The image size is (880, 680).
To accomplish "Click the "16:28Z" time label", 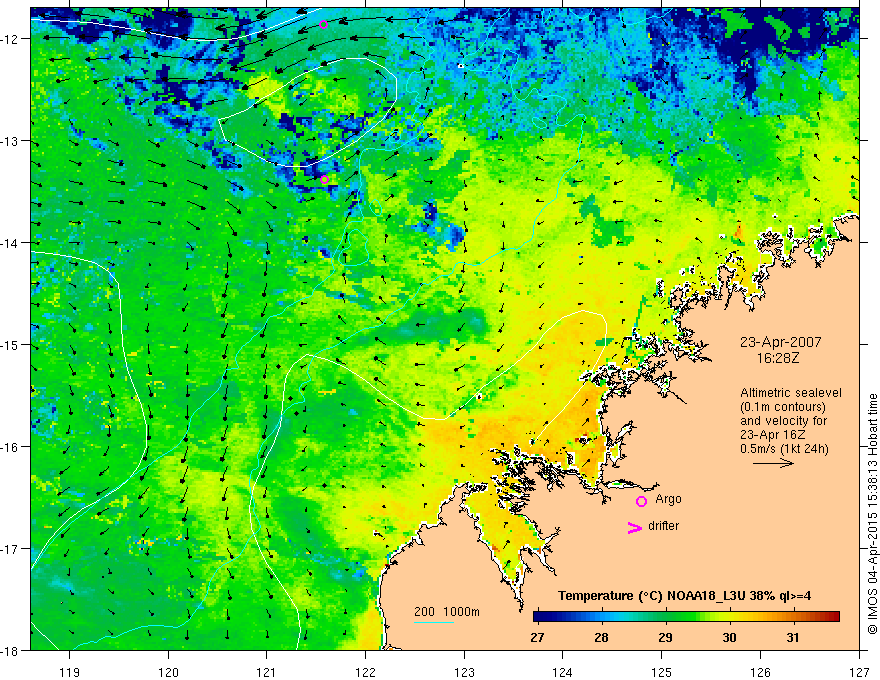I will pyautogui.click(x=777, y=358).
